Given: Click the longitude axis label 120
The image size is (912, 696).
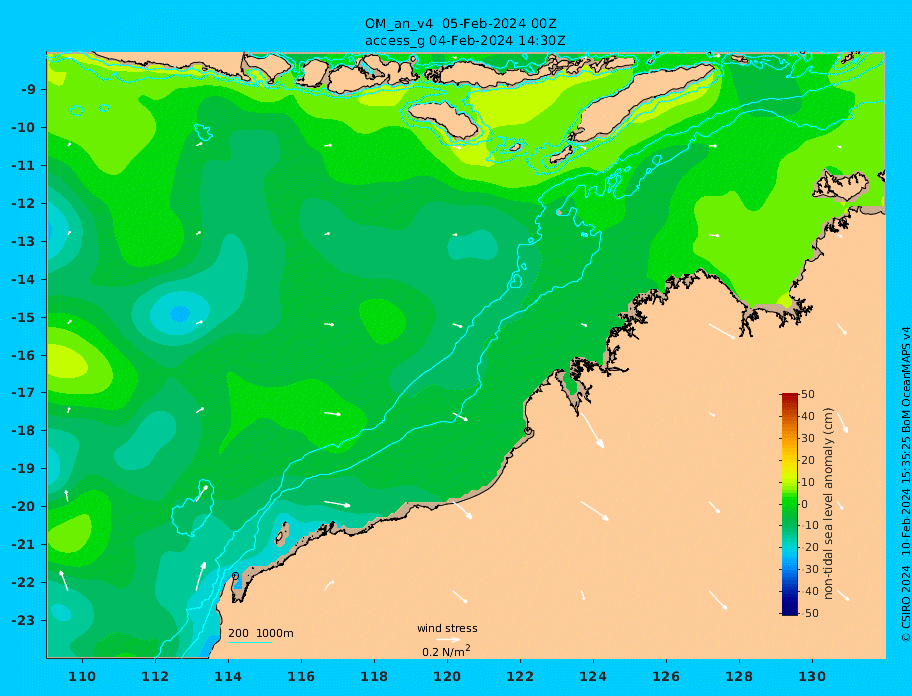Looking at the screenshot, I should coord(447,676).
